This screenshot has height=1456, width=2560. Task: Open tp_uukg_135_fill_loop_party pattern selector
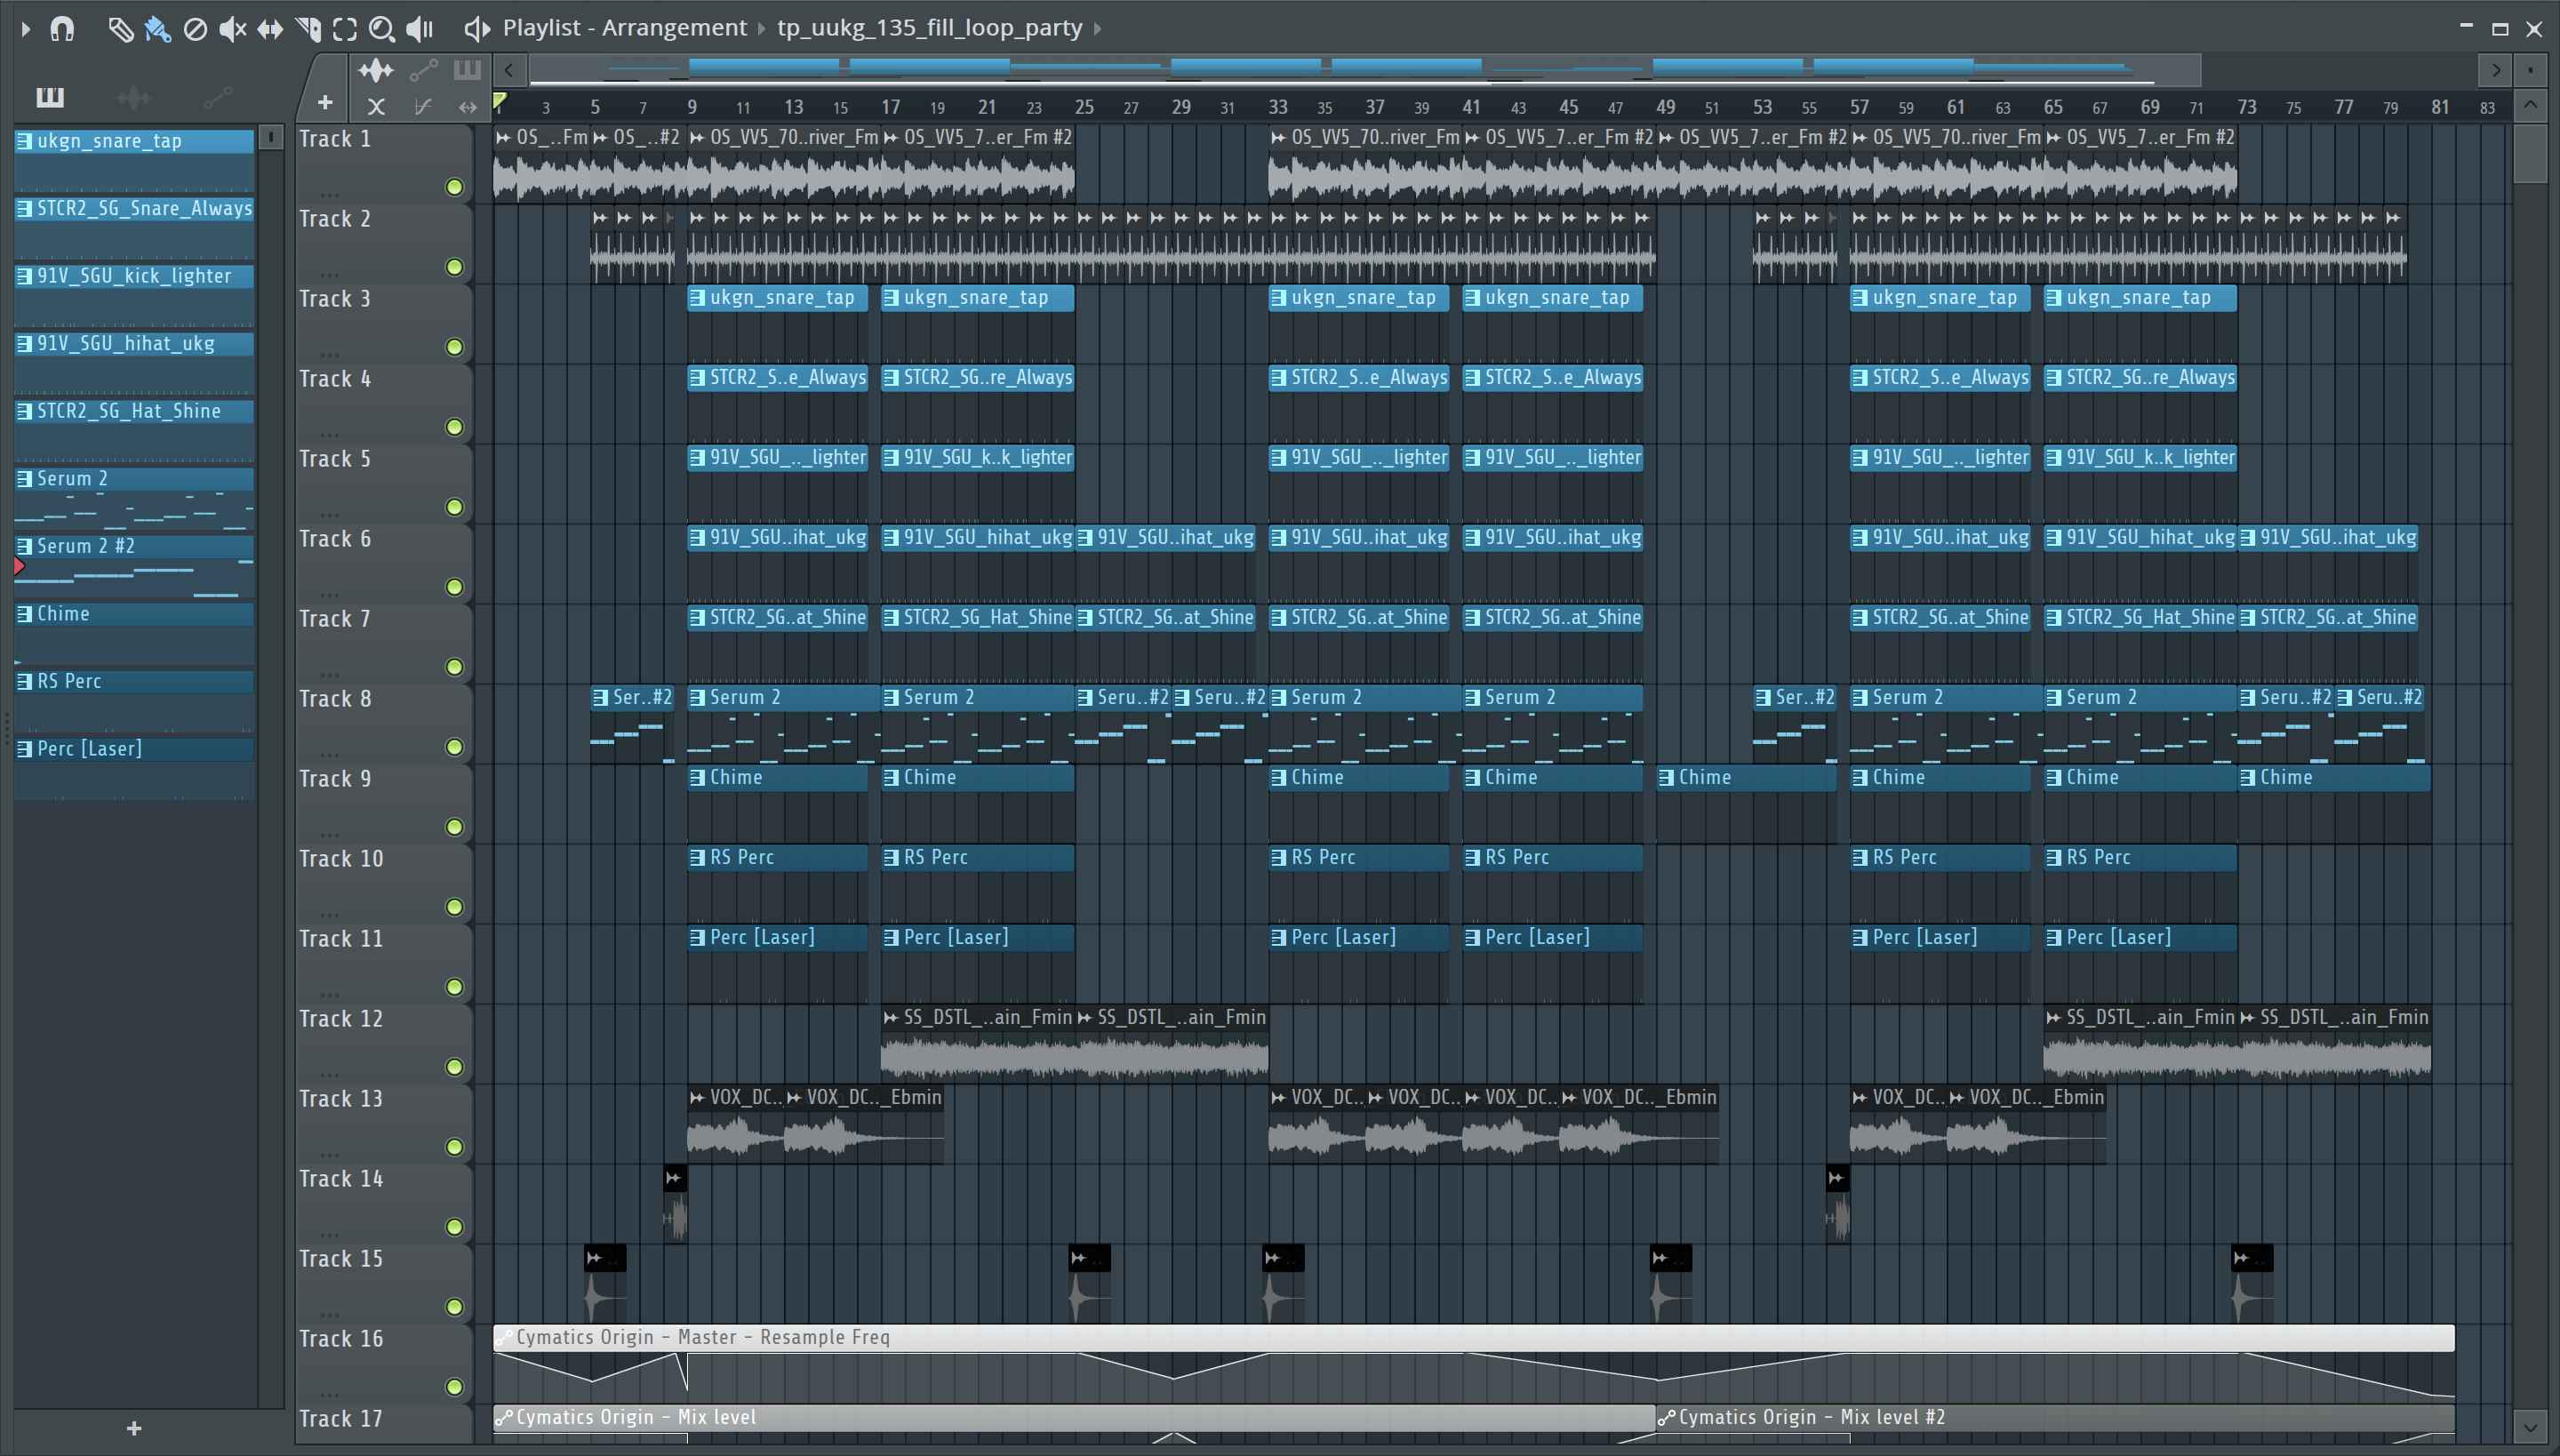point(930,28)
